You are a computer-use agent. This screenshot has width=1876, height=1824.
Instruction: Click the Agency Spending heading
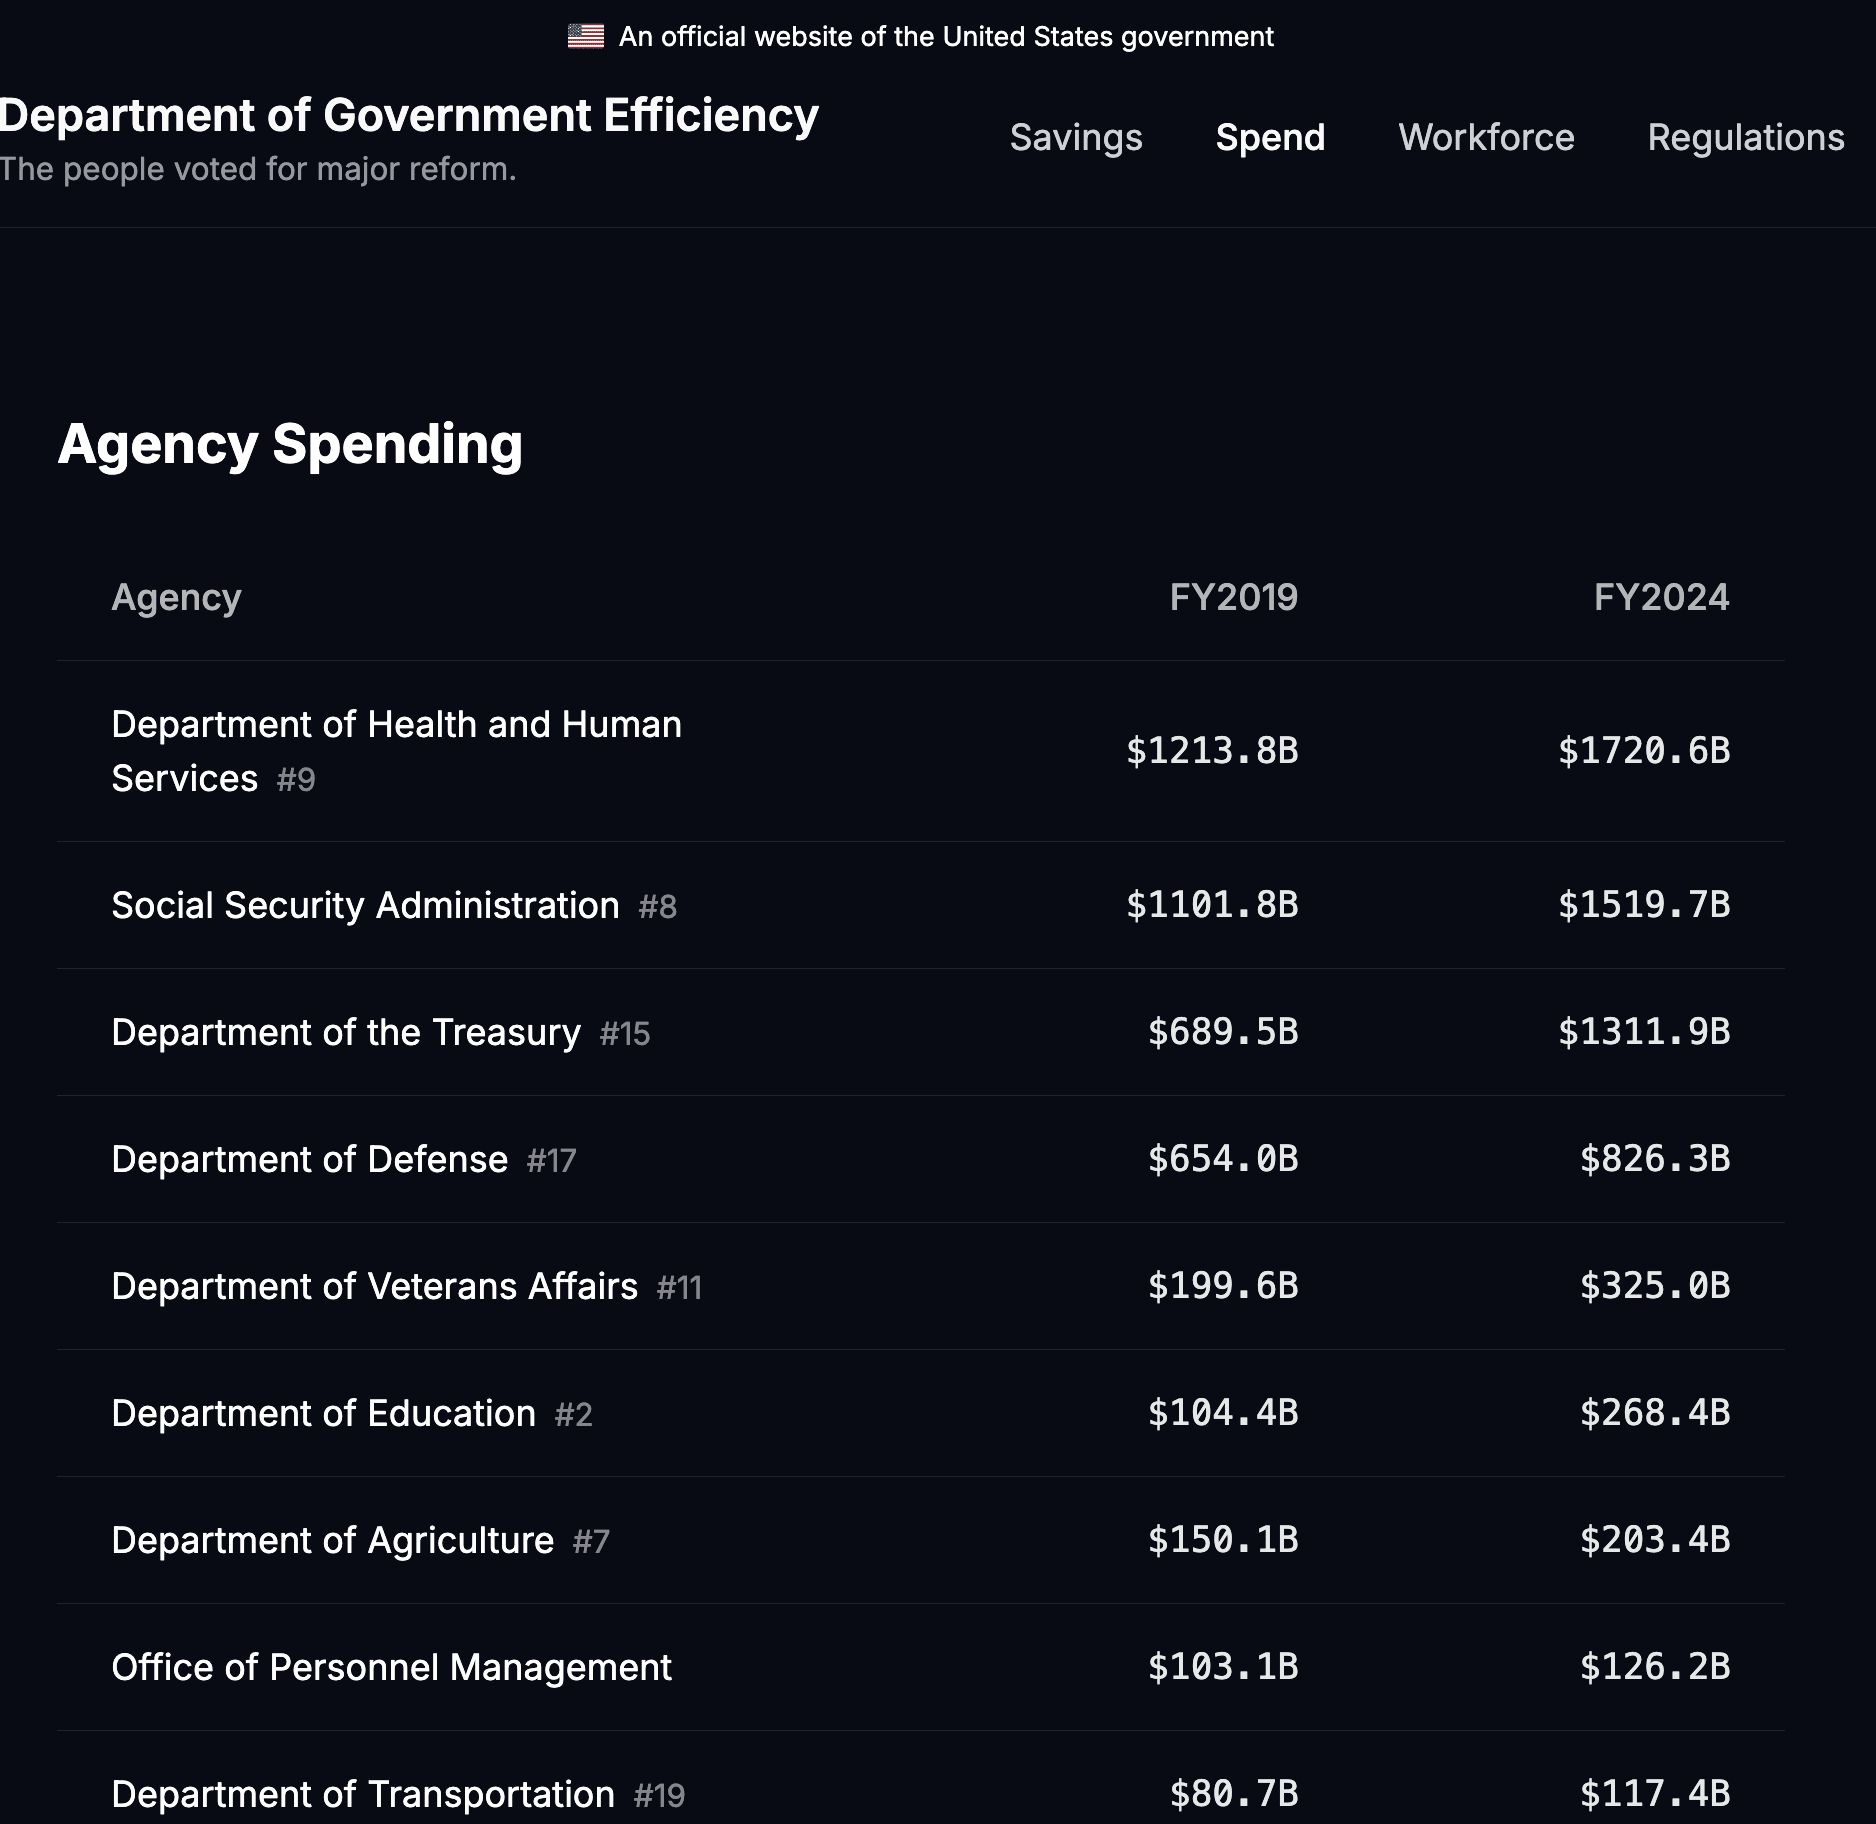point(290,445)
